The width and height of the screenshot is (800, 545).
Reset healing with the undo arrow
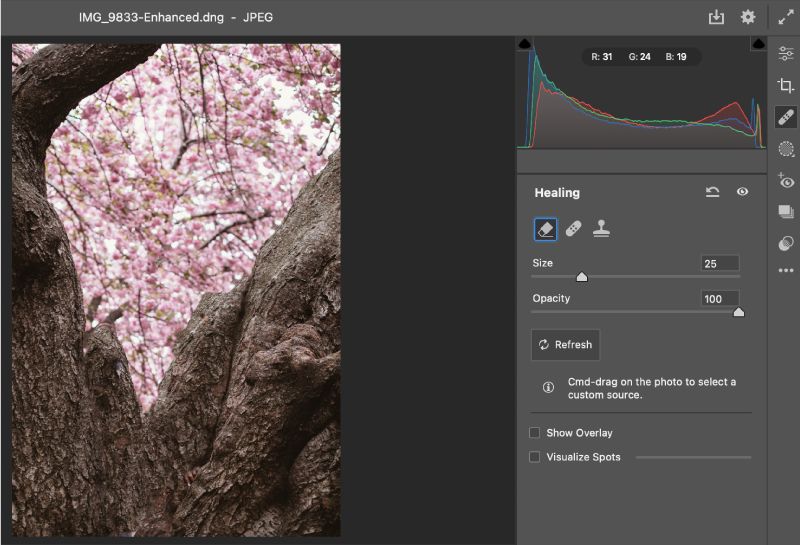coord(712,192)
